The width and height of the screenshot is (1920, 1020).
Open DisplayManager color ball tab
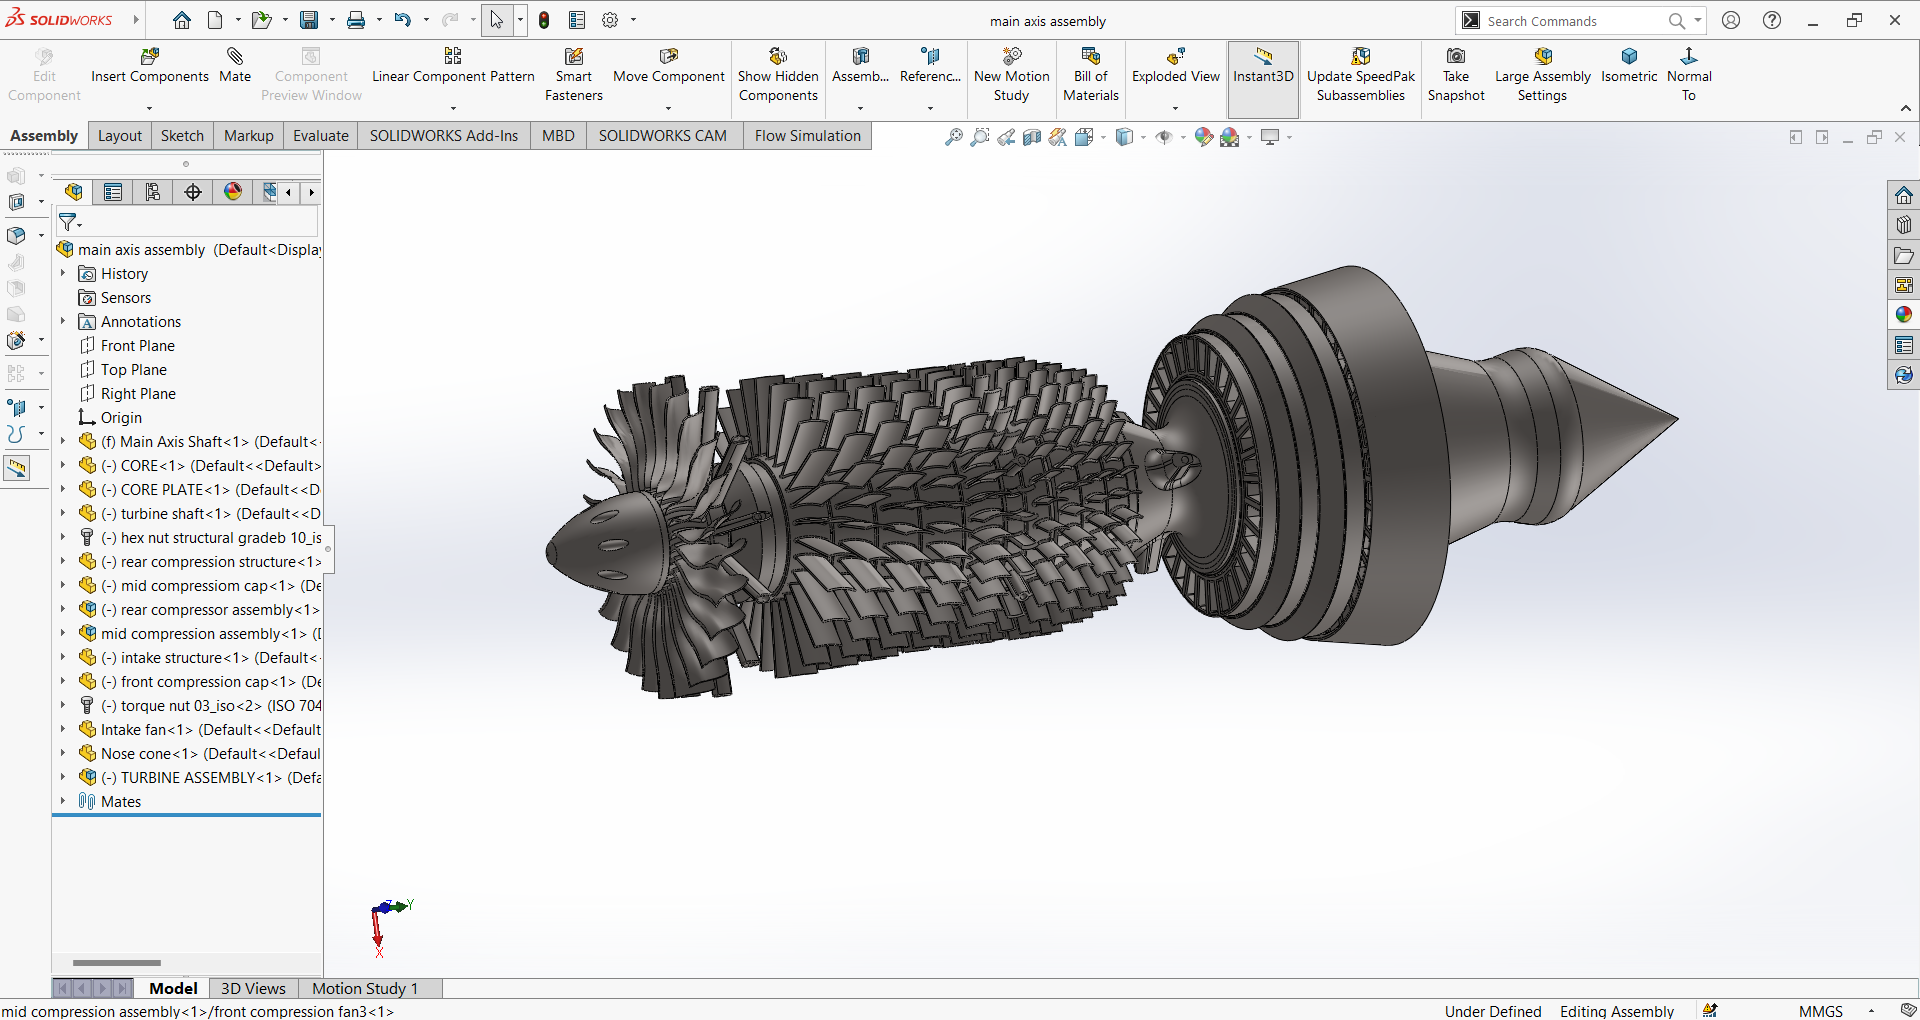point(233,192)
